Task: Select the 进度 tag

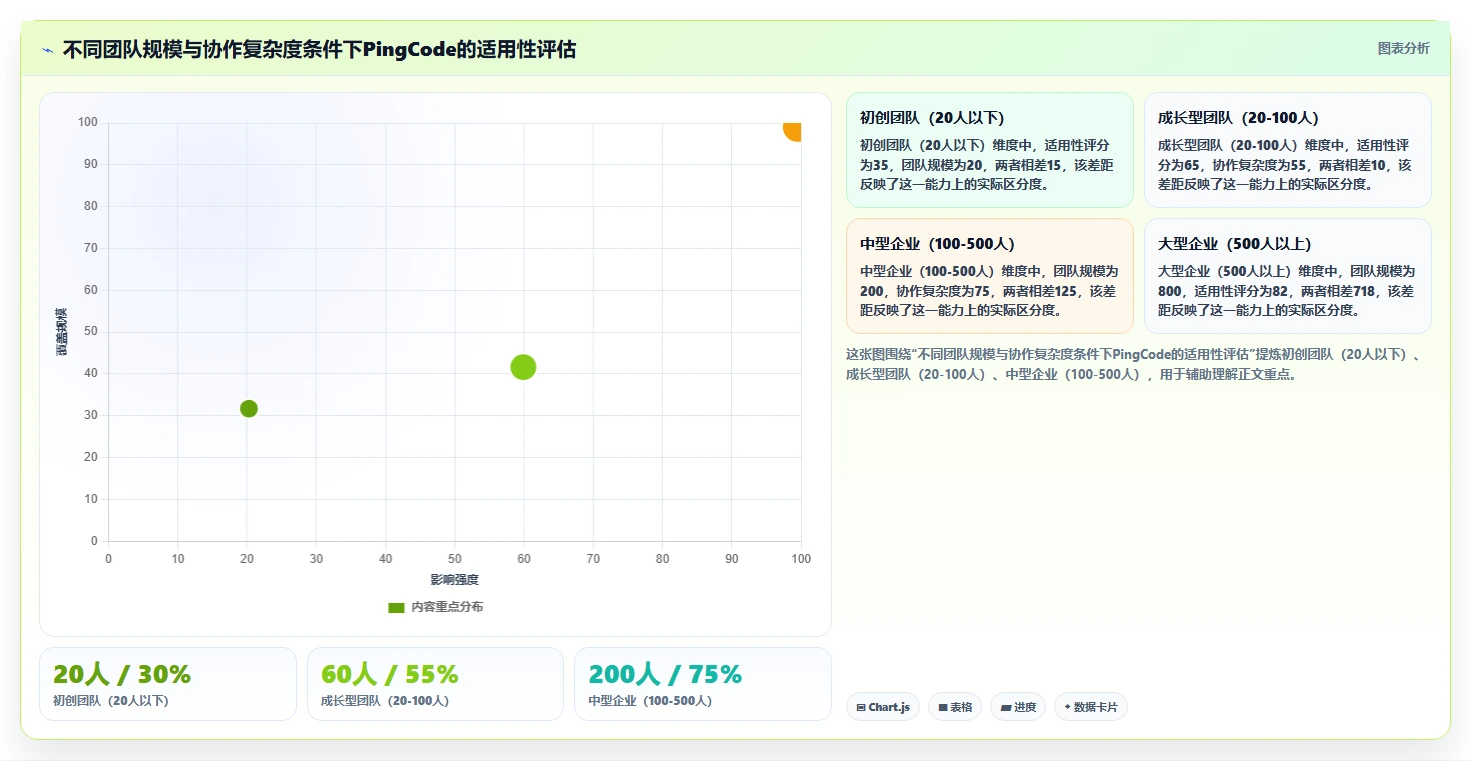Action: pyautogui.click(x=1018, y=707)
